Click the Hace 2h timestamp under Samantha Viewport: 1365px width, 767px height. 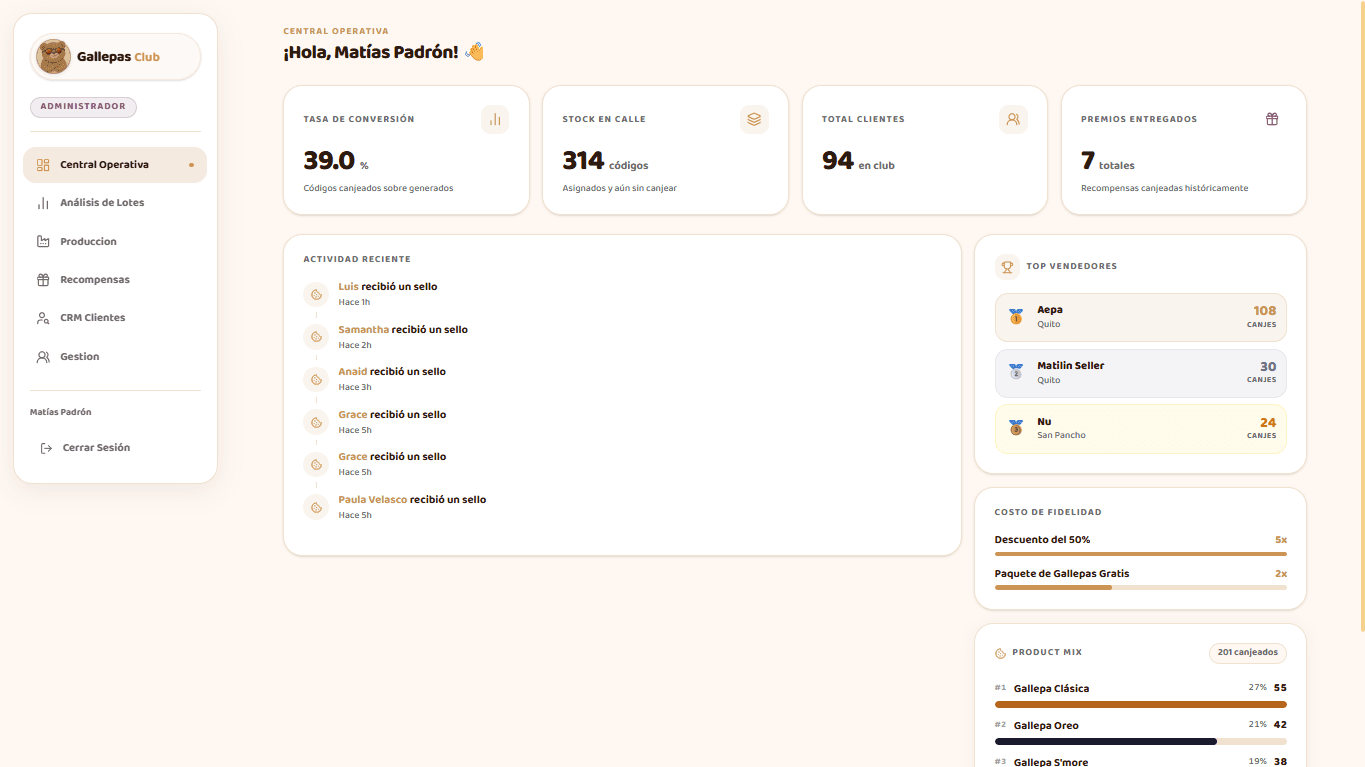click(355, 345)
